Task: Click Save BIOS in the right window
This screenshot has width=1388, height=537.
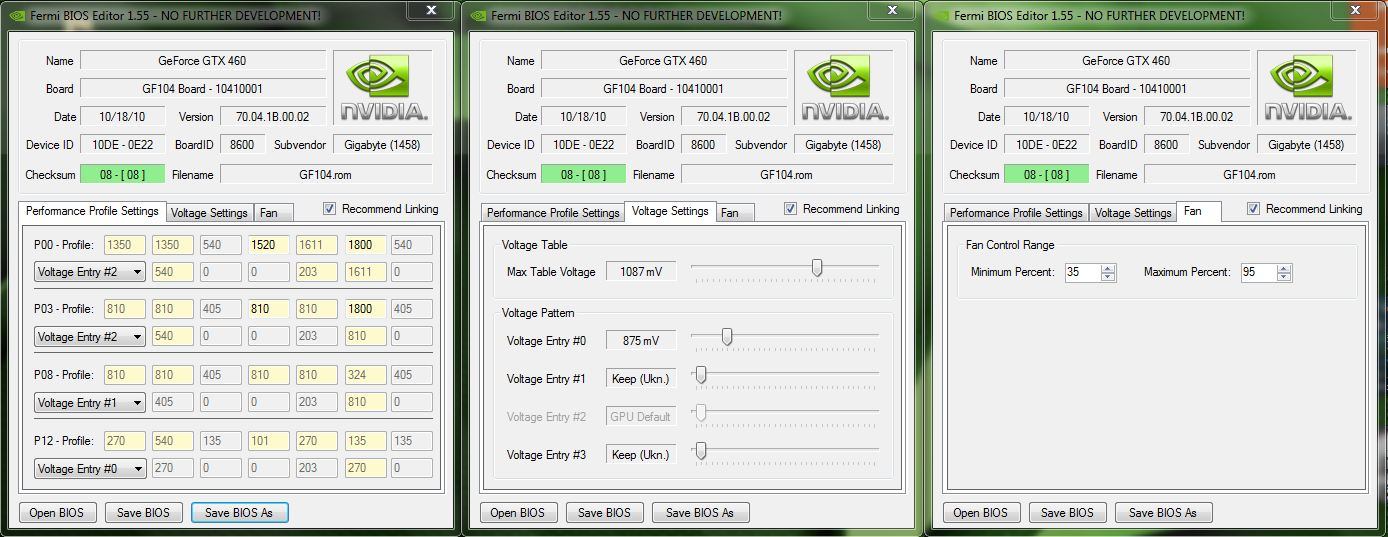Action: 1067,513
